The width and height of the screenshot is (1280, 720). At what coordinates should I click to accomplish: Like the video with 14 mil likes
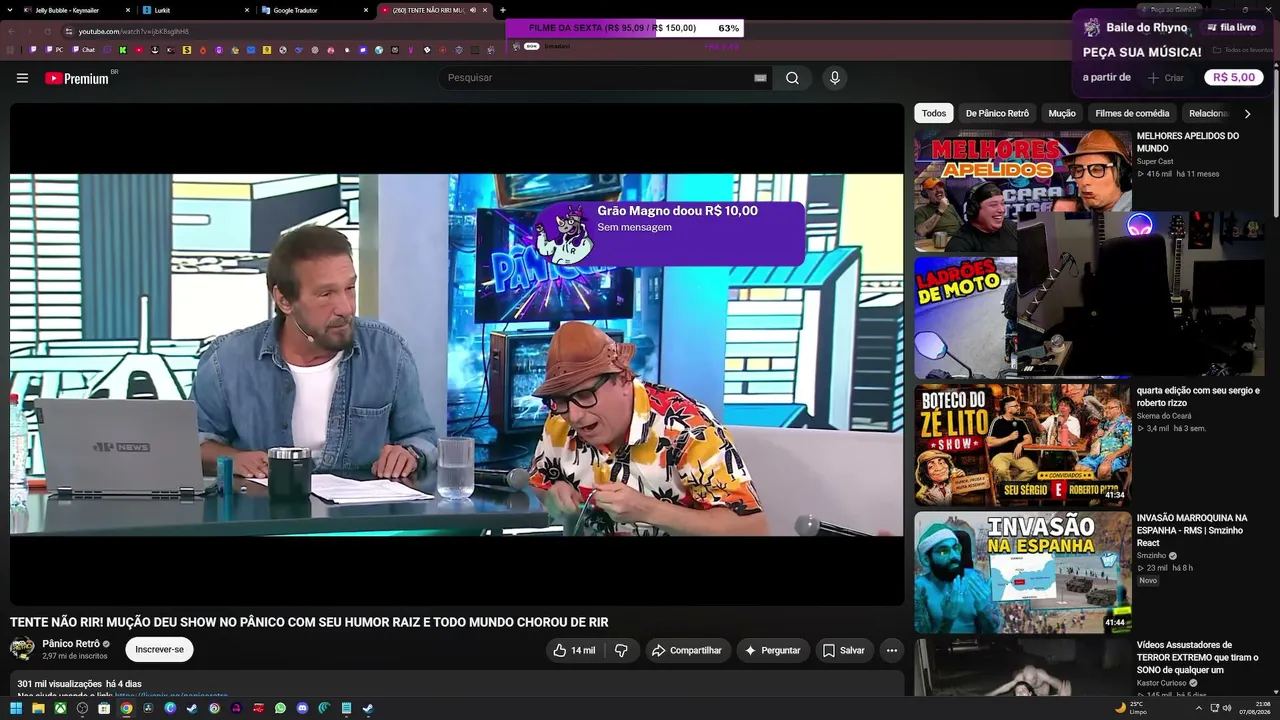(574, 650)
